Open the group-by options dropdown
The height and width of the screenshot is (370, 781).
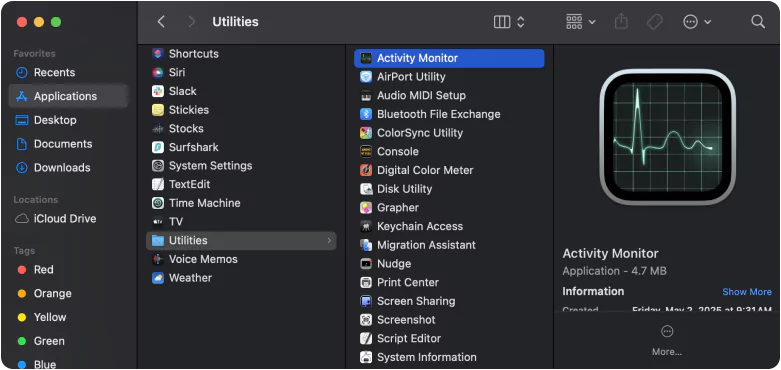(581, 22)
